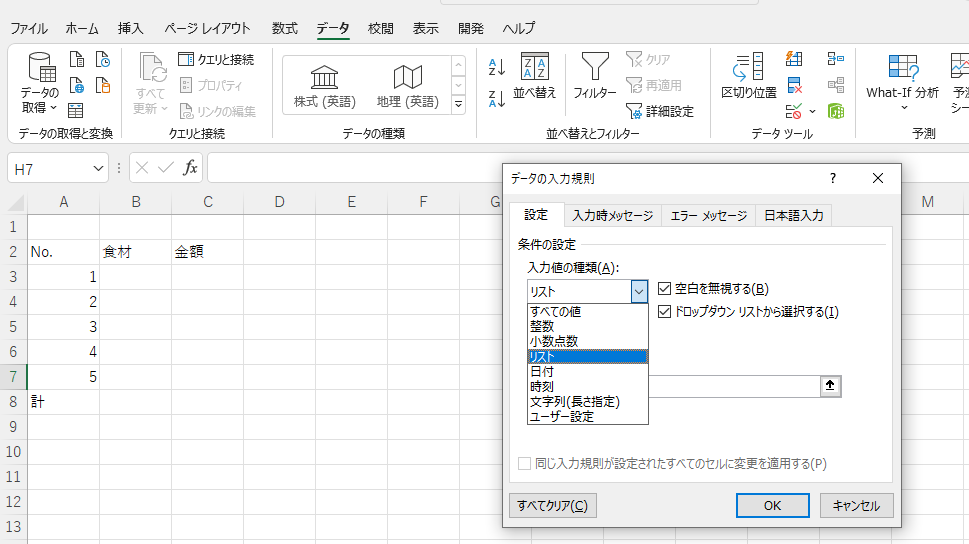The width and height of the screenshot is (969, 544).
Task: Select column D header
Action: click(x=279, y=202)
